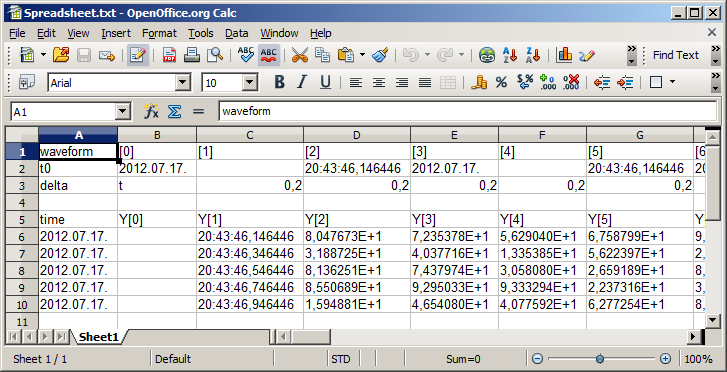Toggle Italic formatting

click(302, 83)
